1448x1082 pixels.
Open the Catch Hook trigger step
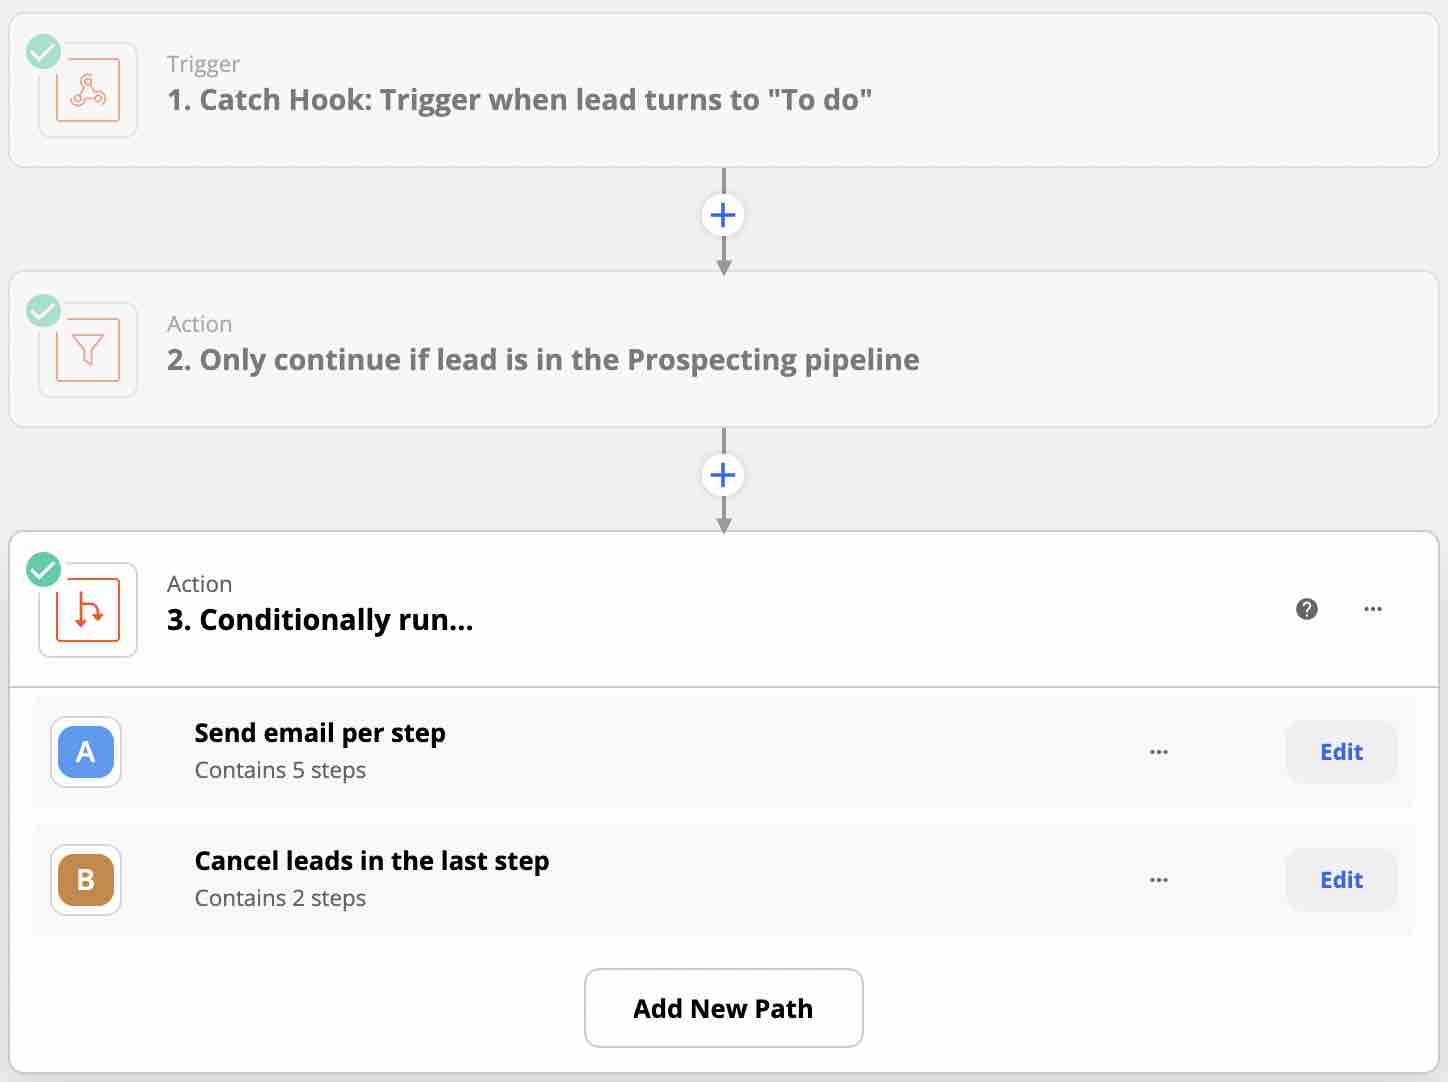pyautogui.click(x=520, y=99)
